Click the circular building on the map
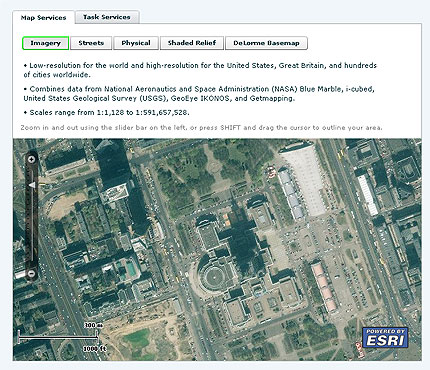This screenshot has height=370, width=430. pyautogui.click(x=213, y=277)
